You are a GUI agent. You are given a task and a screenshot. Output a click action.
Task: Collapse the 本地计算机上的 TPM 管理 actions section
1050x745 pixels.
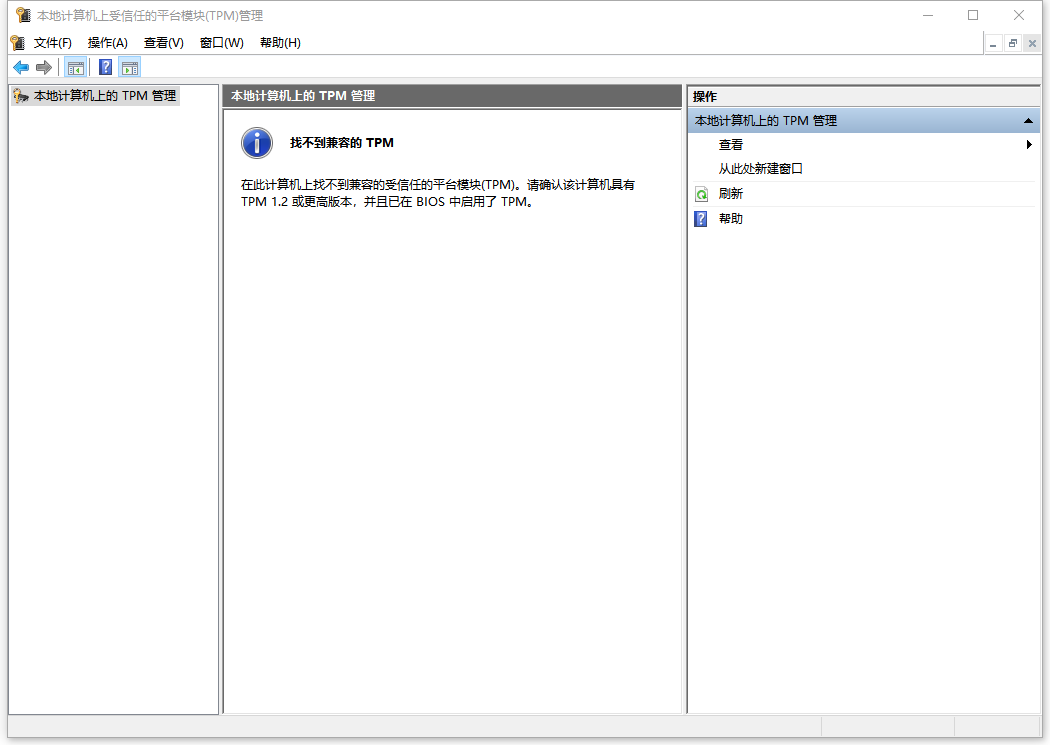coord(1028,121)
